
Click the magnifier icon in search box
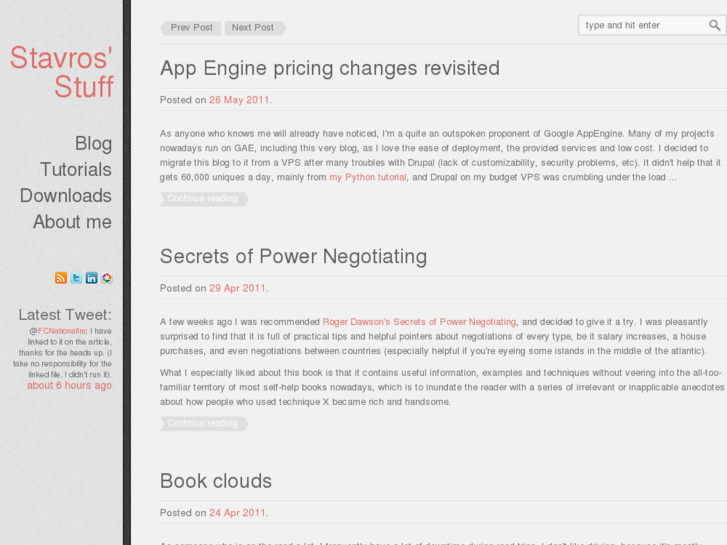click(x=714, y=25)
